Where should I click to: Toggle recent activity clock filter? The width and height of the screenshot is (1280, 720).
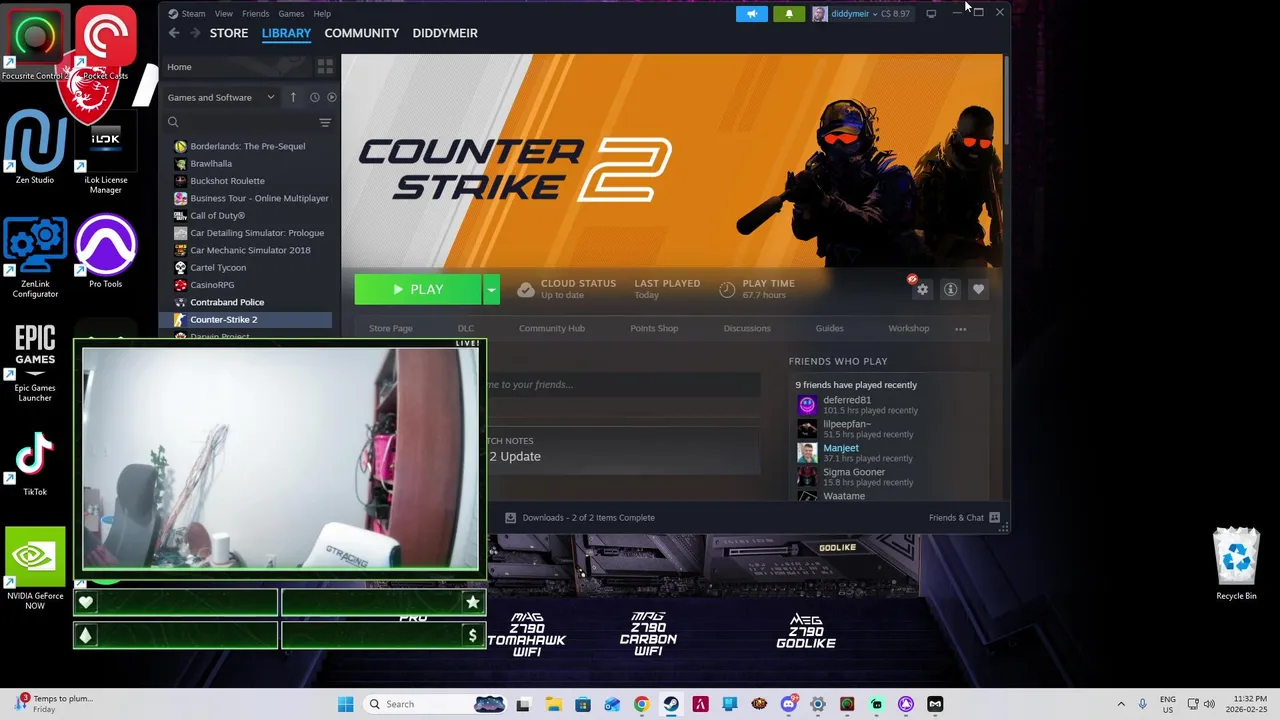[314, 97]
